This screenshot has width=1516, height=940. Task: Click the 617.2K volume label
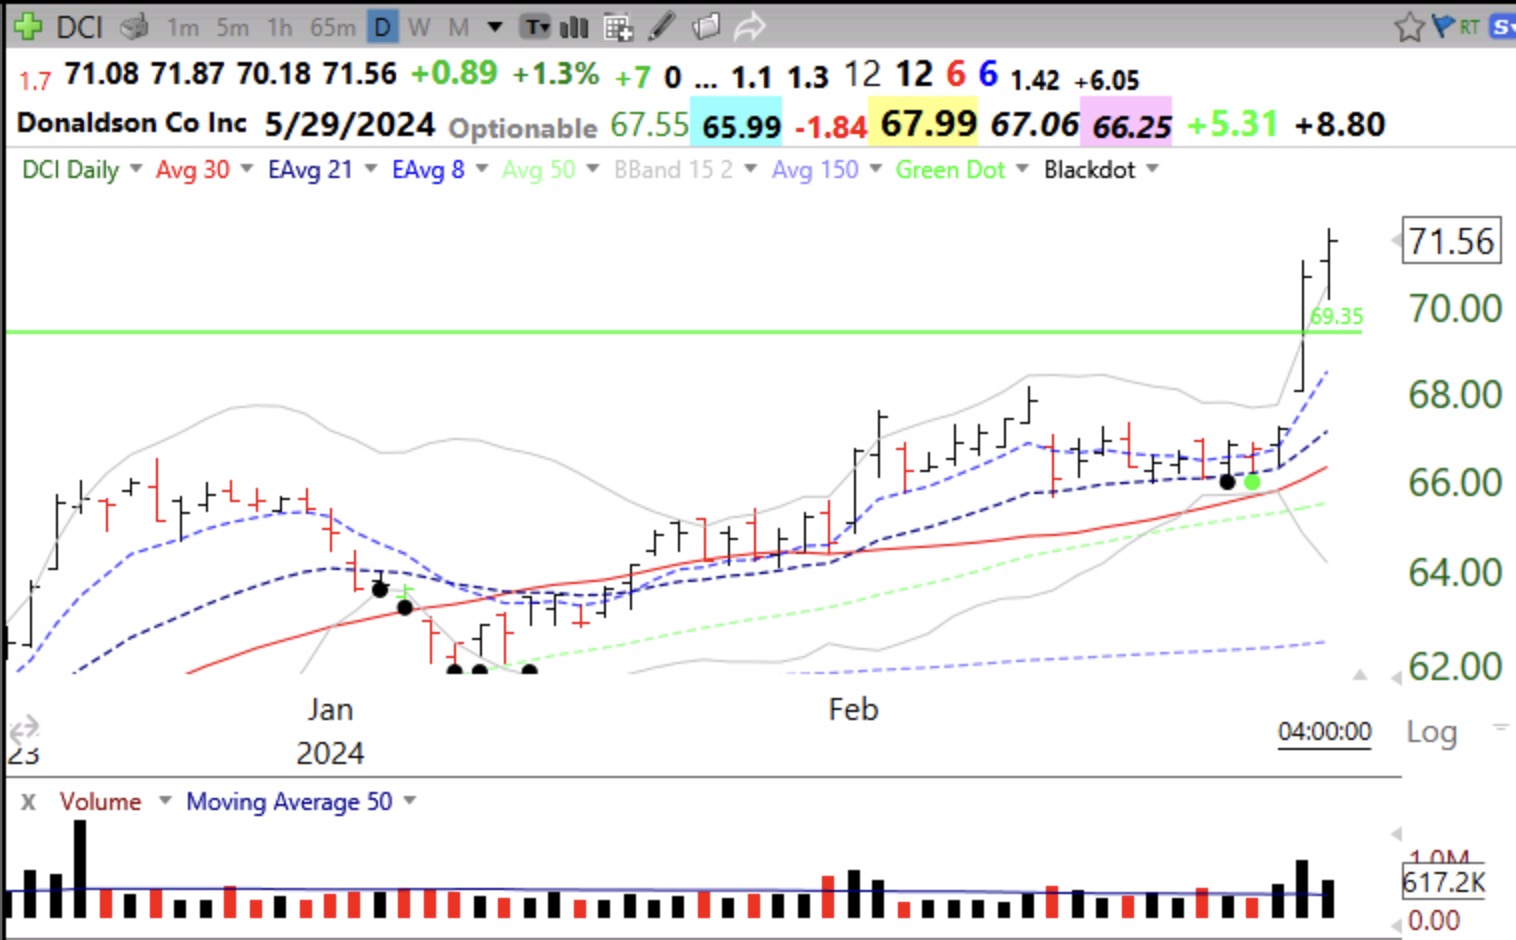(x=1444, y=882)
